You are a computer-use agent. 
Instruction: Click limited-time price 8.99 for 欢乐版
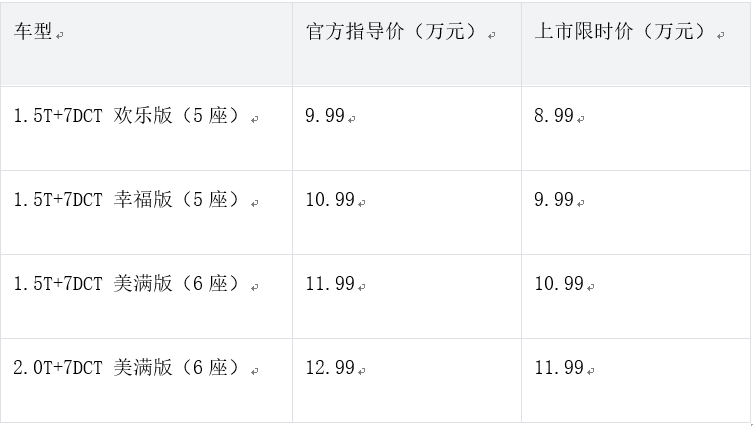(x=554, y=116)
